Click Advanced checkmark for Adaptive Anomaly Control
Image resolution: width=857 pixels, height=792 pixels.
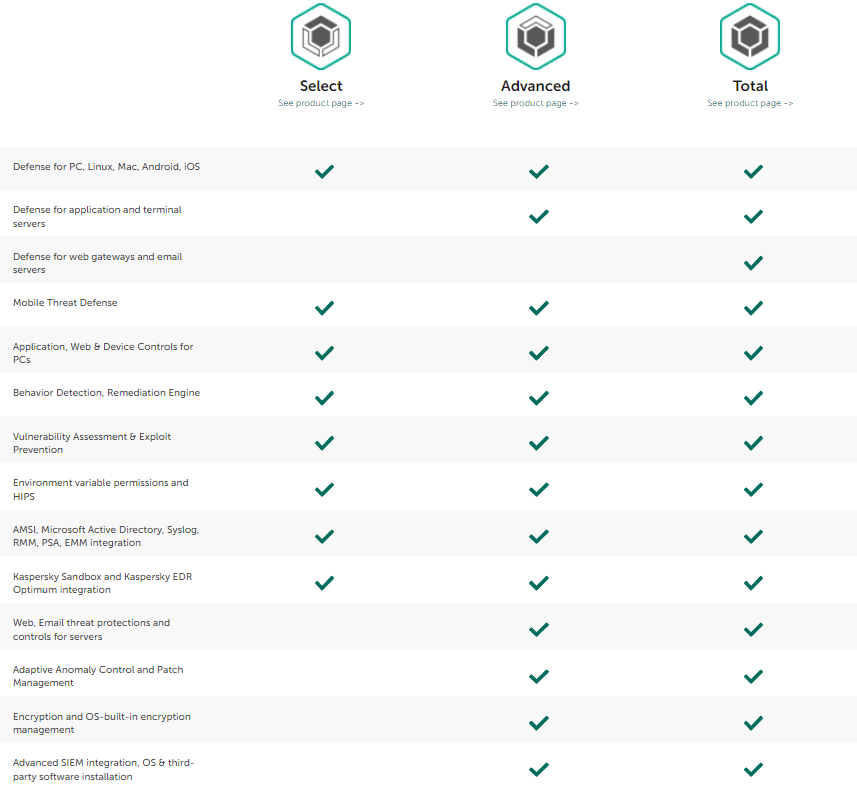point(539,676)
